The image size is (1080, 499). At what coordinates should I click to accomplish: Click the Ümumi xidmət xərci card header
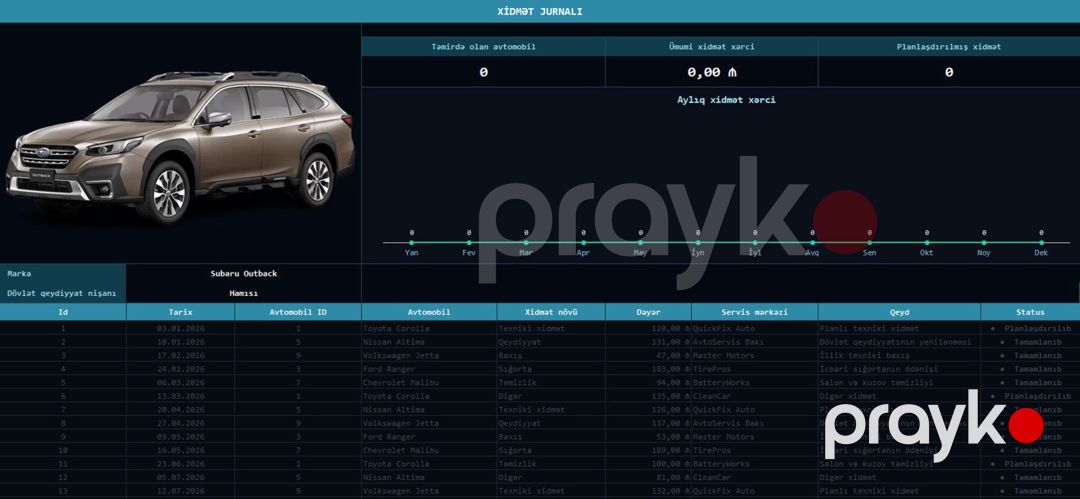(x=712, y=47)
